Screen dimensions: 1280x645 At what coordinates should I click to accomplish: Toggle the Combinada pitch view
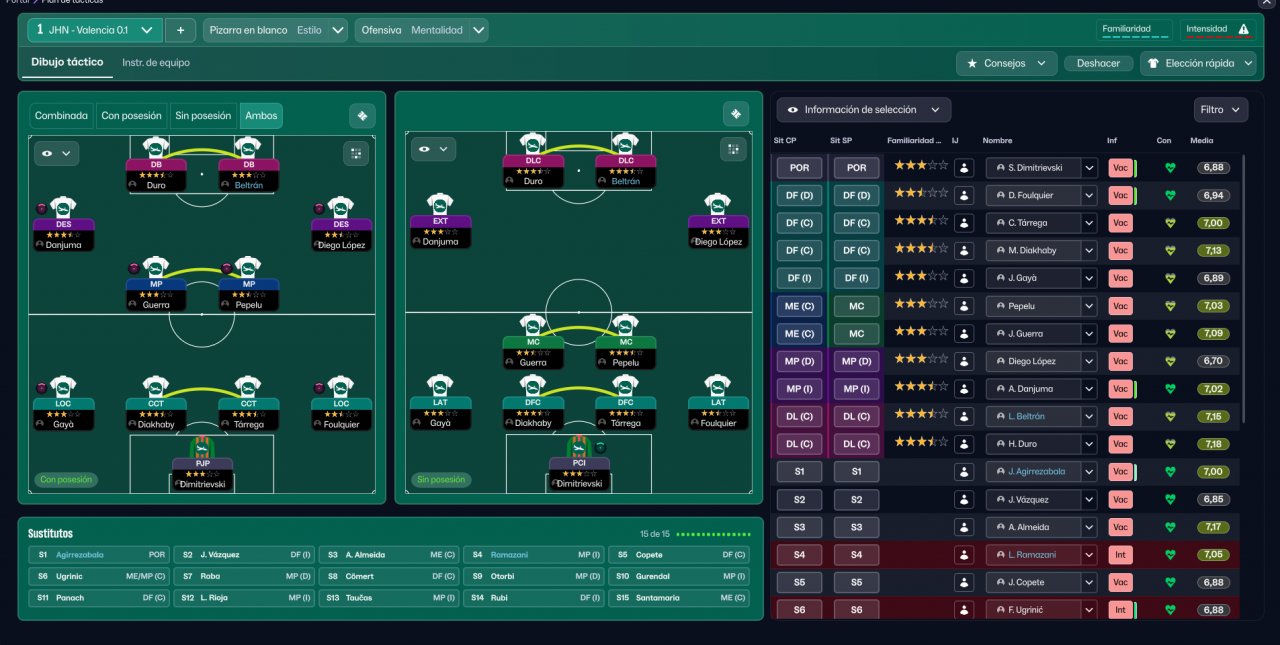62,116
